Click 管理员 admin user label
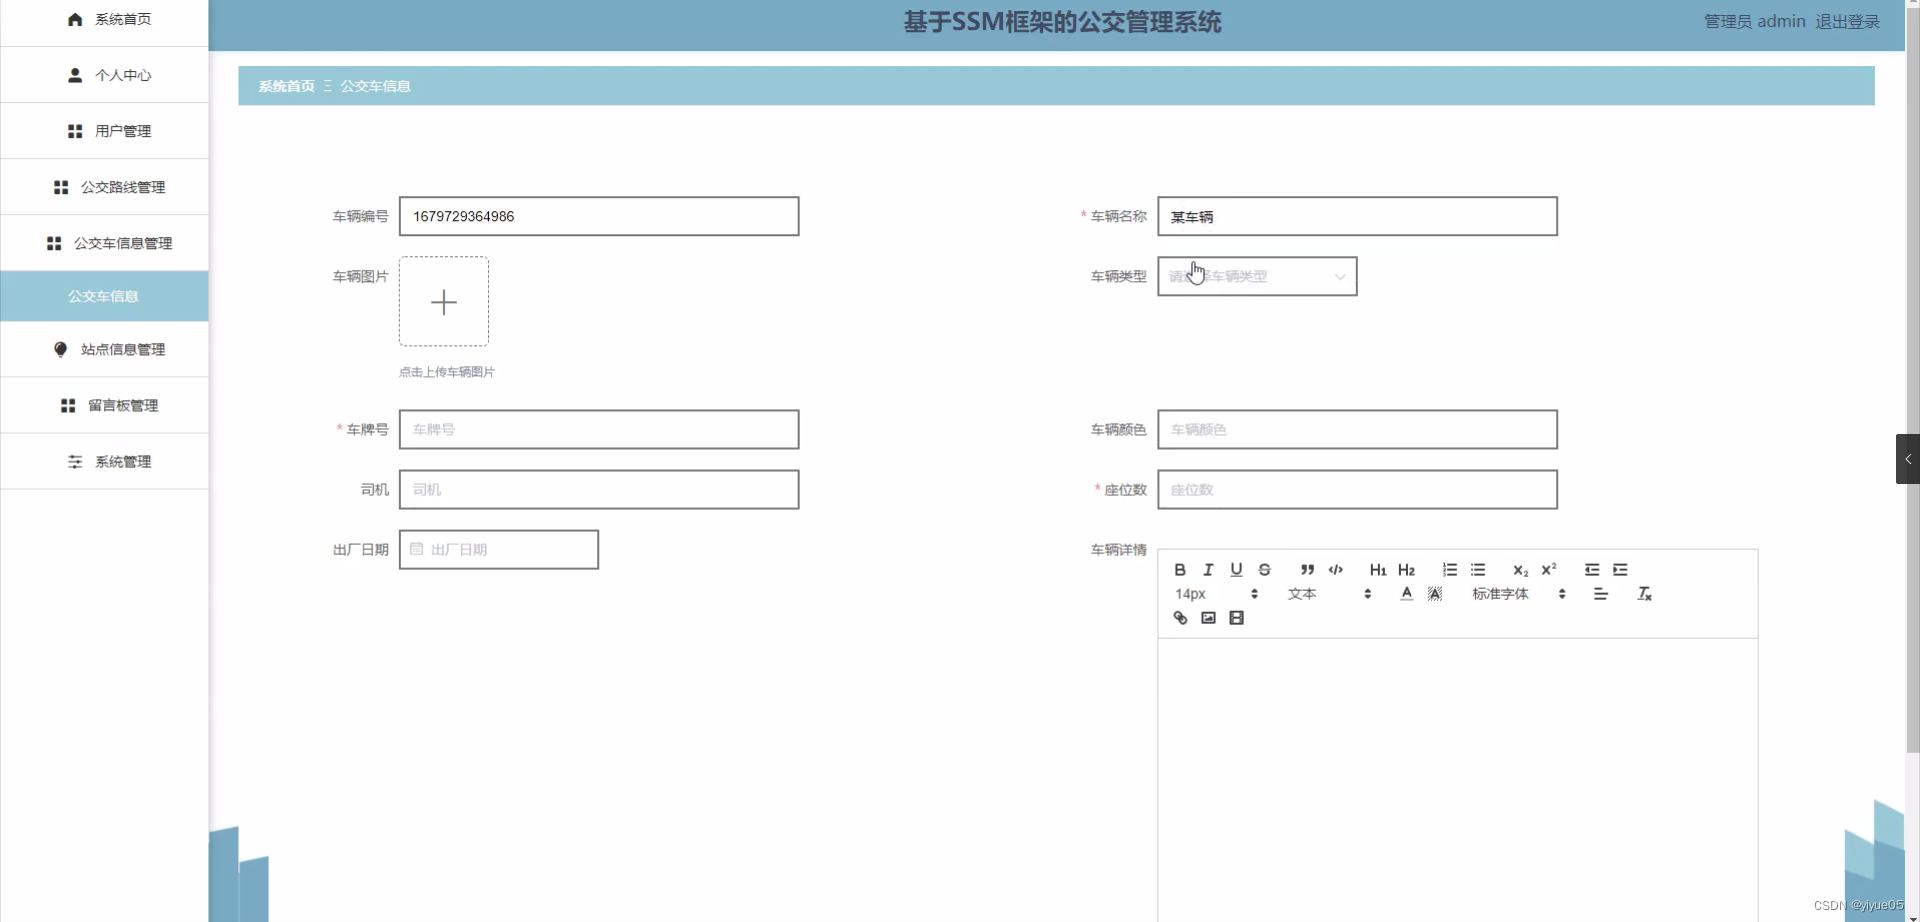The height and width of the screenshot is (922, 1920). pyautogui.click(x=1754, y=22)
